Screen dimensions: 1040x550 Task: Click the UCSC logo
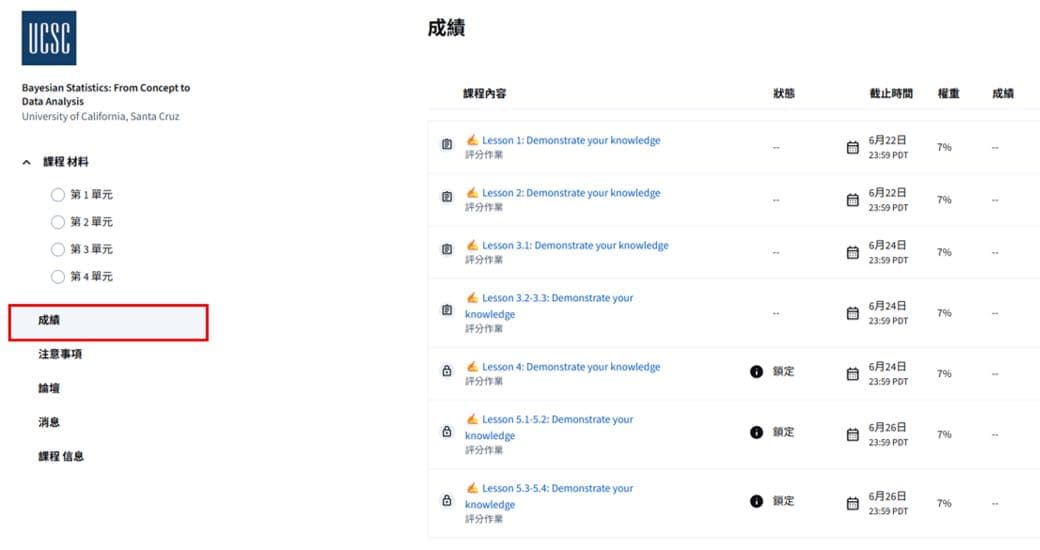(49, 38)
